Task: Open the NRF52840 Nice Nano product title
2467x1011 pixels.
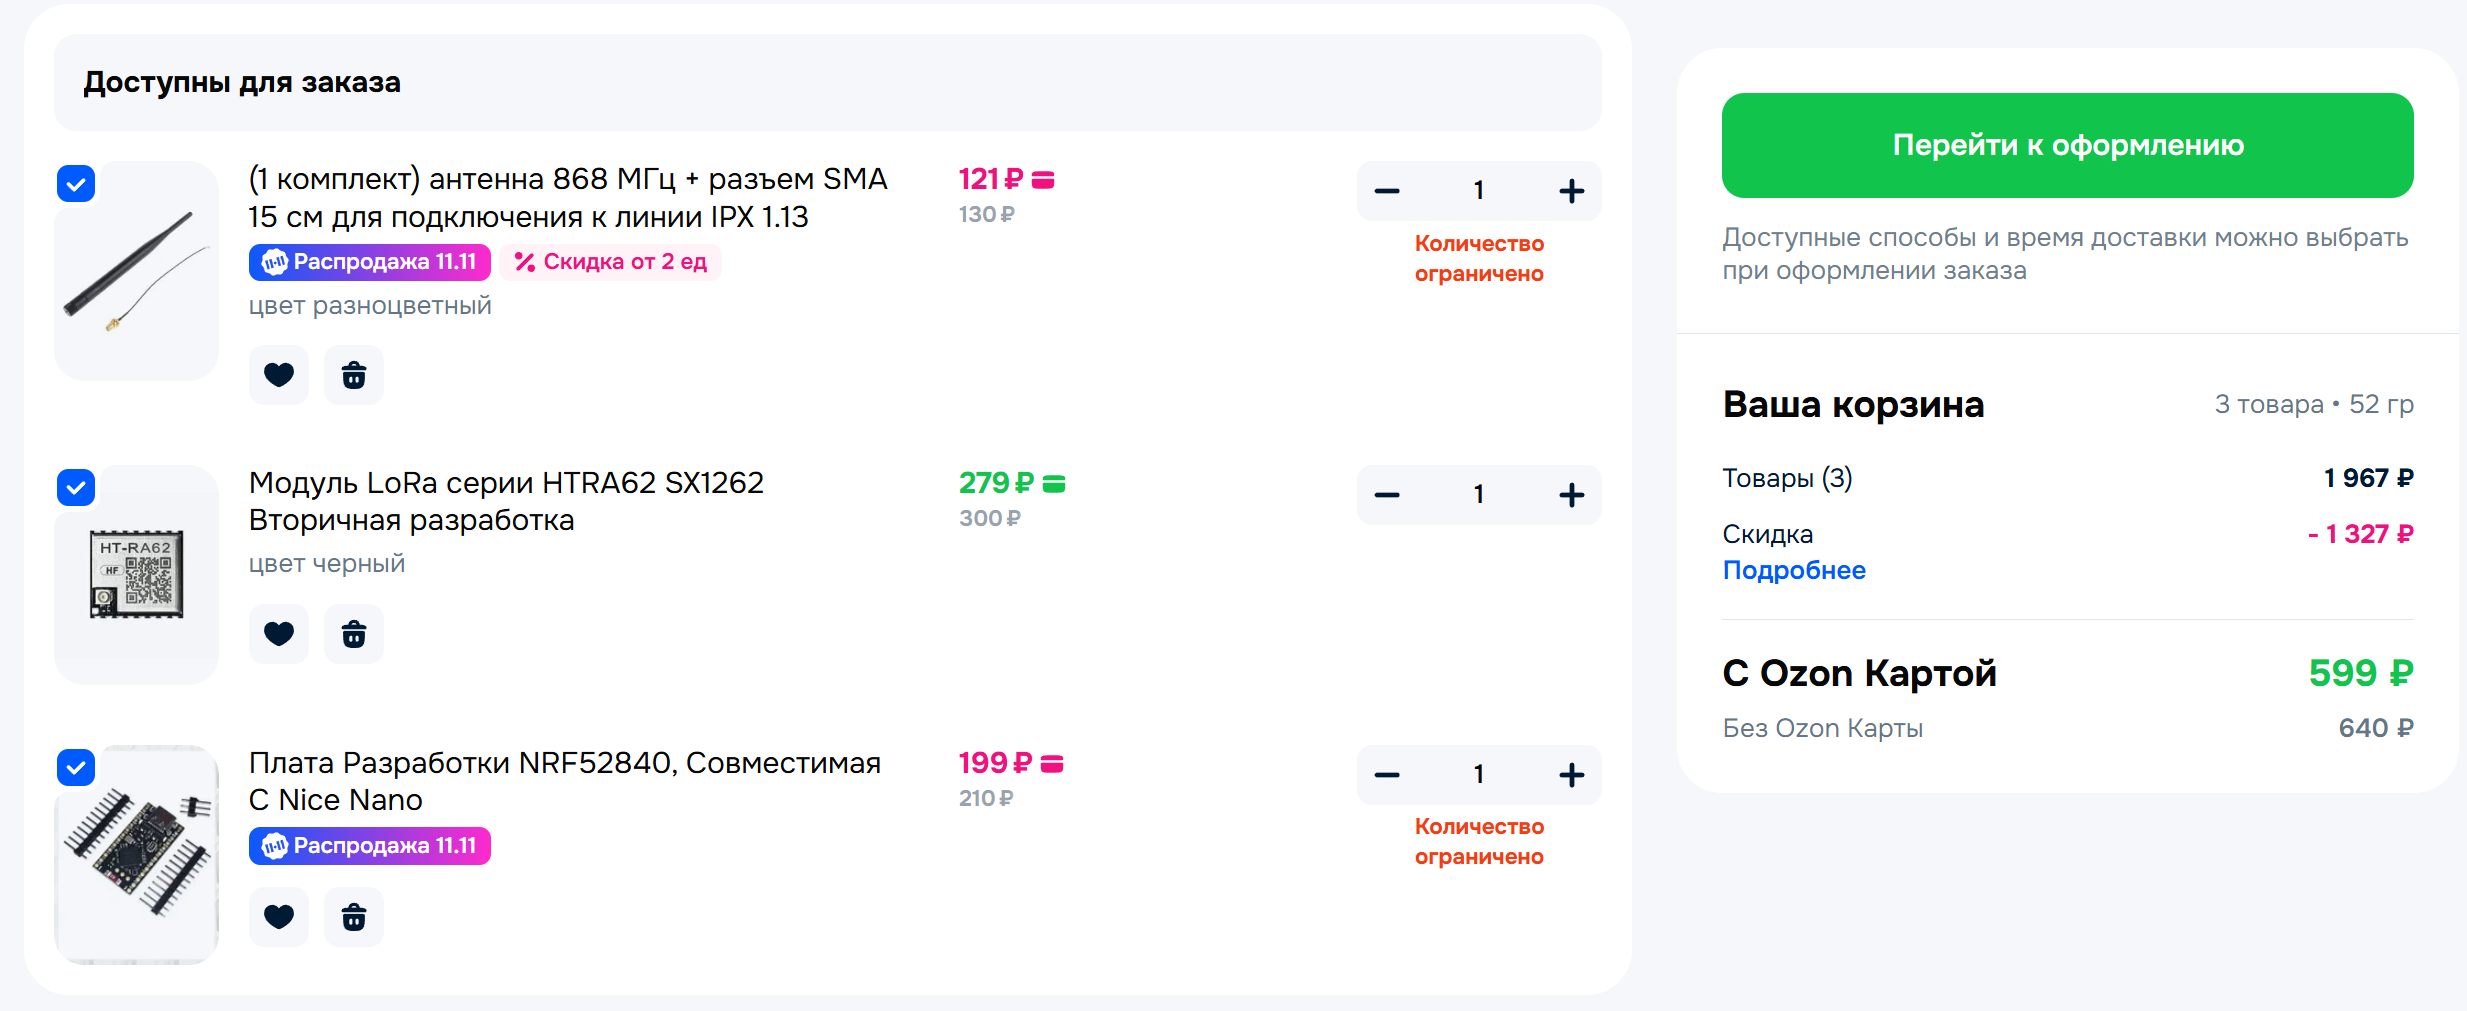Action: point(564,781)
